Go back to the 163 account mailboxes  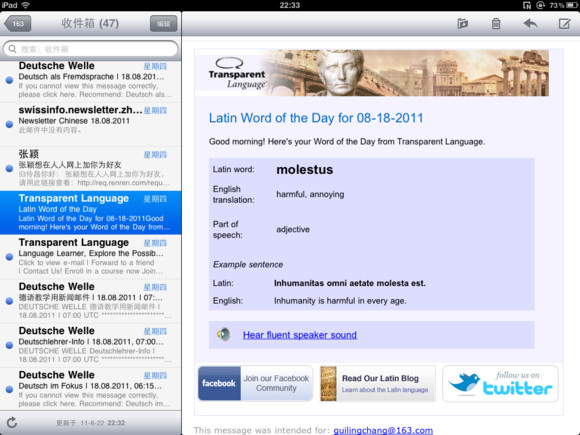[x=17, y=24]
